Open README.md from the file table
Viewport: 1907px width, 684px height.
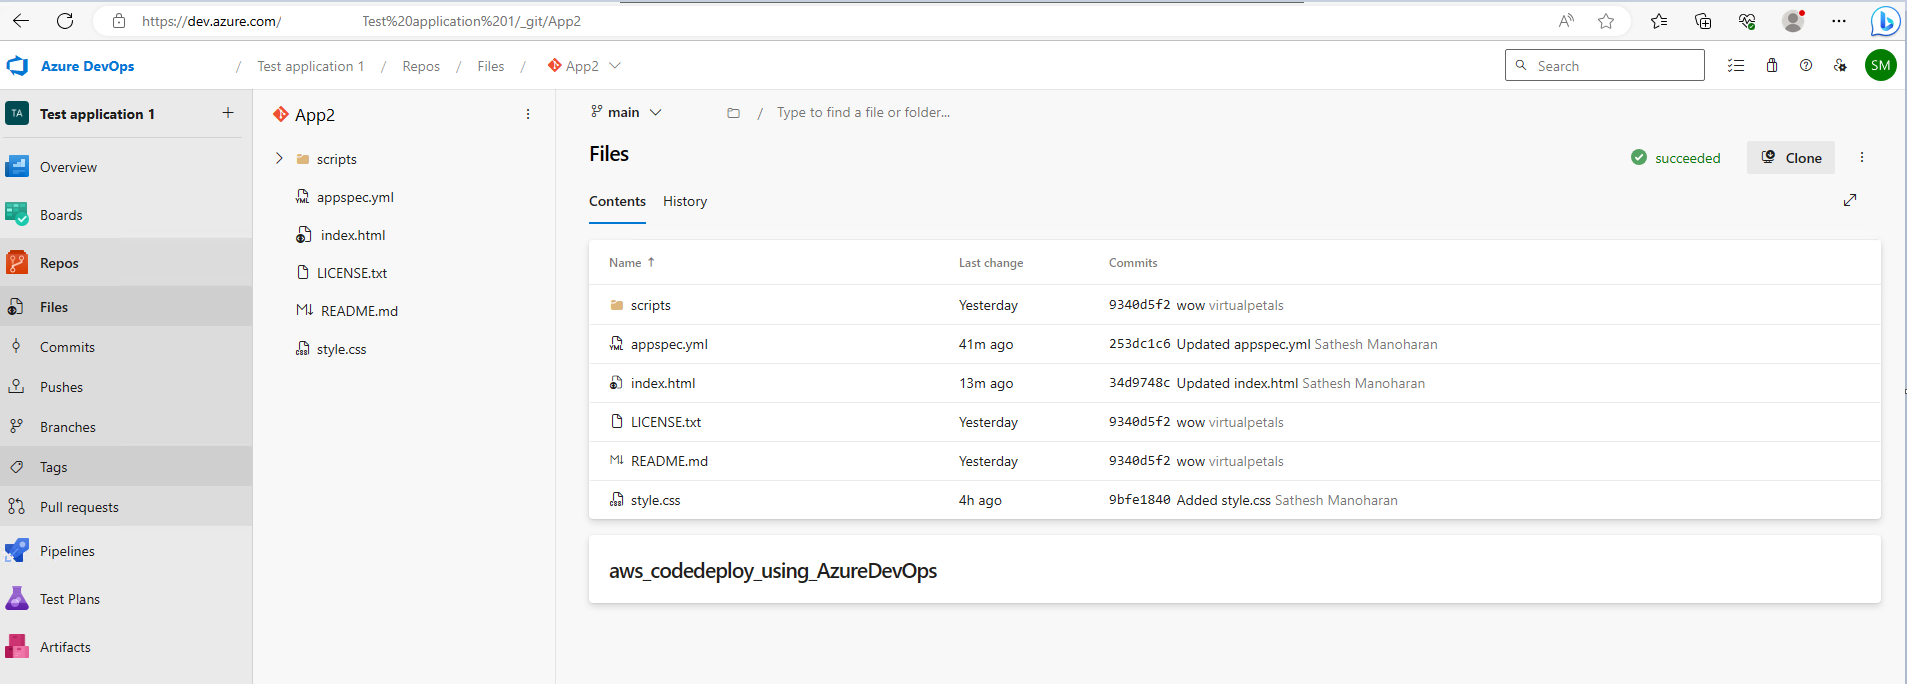pos(669,461)
